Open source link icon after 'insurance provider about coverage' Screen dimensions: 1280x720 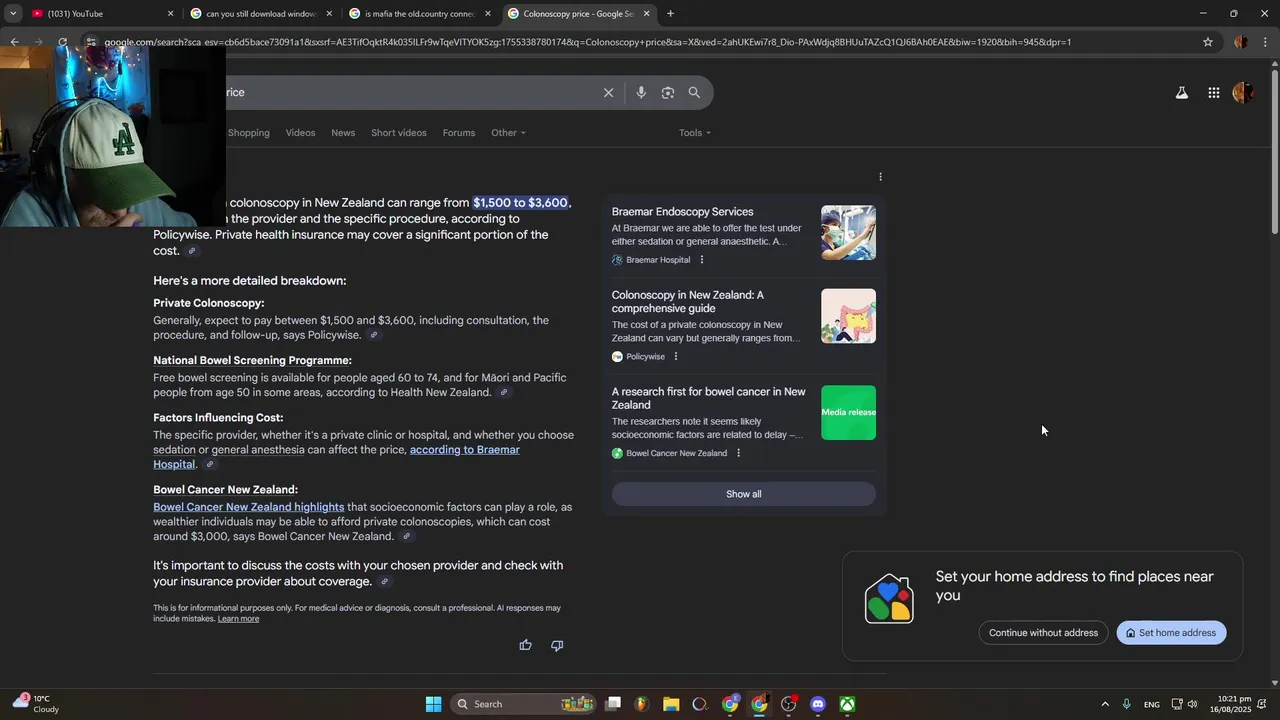point(385,582)
